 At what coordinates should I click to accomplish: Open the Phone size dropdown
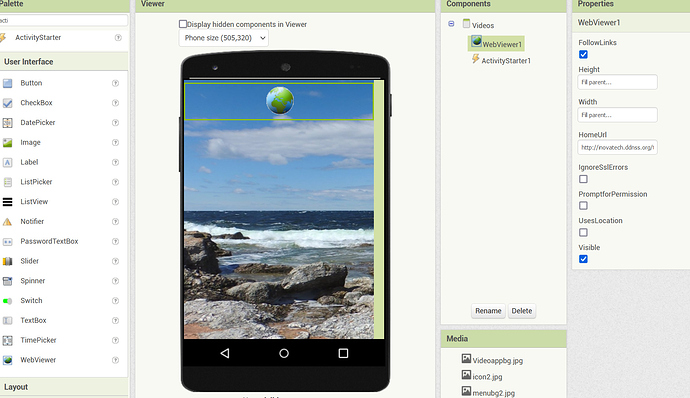[224, 38]
